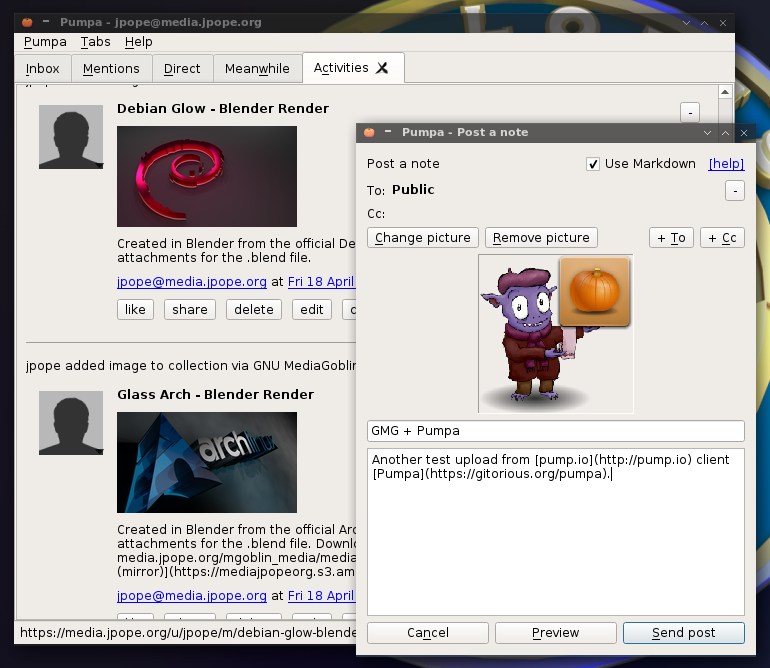Open the Tabs menu
Image resolution: width=770 pixels, height=668 pixels.
96,42
